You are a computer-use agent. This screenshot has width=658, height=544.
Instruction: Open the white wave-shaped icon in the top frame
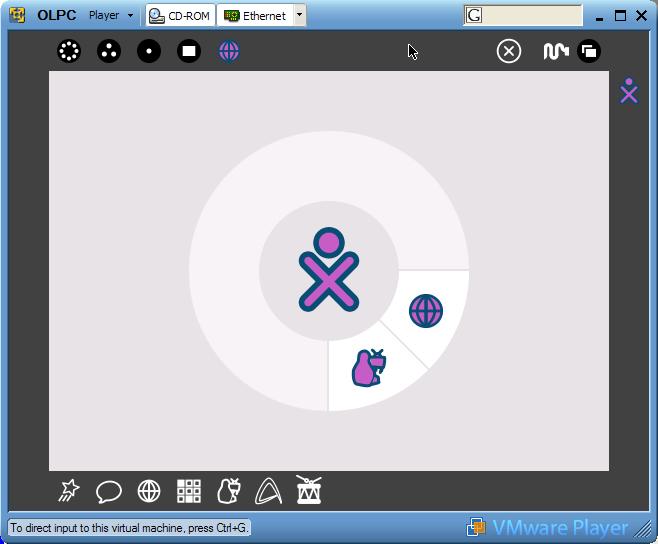tap(556, 51)
